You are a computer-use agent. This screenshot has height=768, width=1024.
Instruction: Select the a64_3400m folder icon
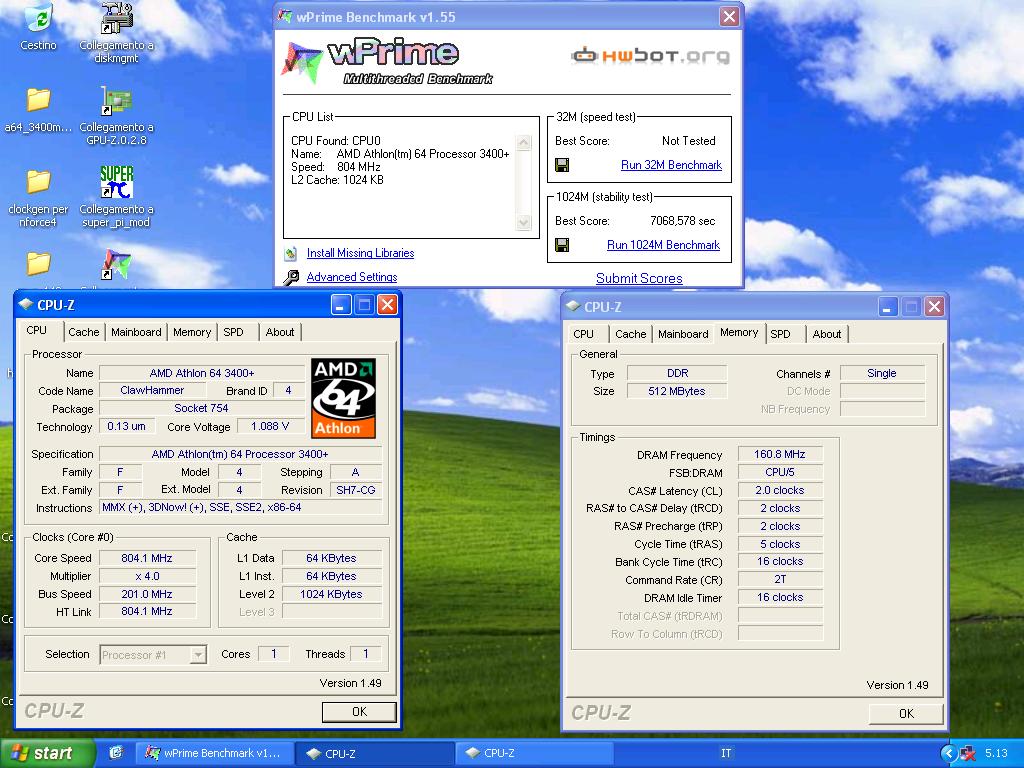[39, 100]
